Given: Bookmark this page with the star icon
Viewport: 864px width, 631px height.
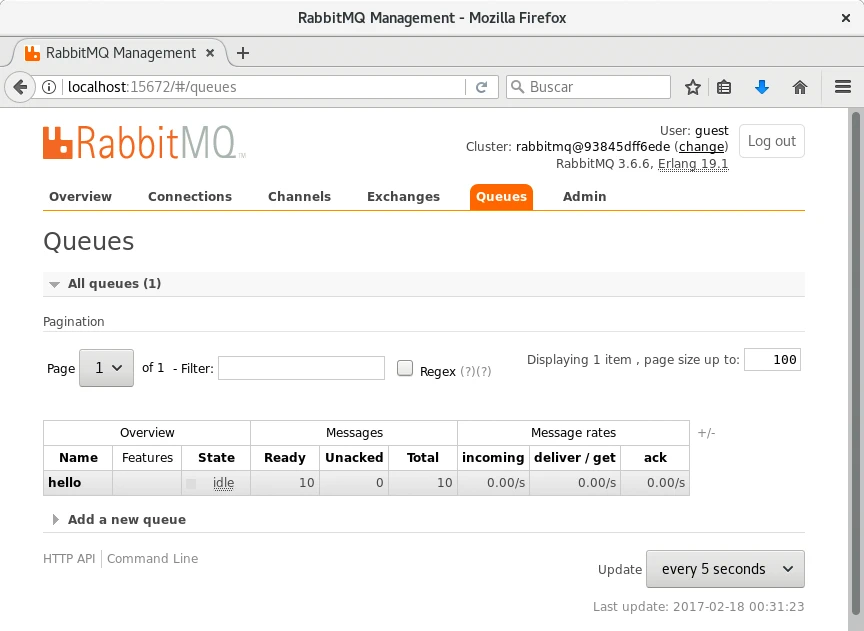Looking at the screenshot, I should [692, 87].
